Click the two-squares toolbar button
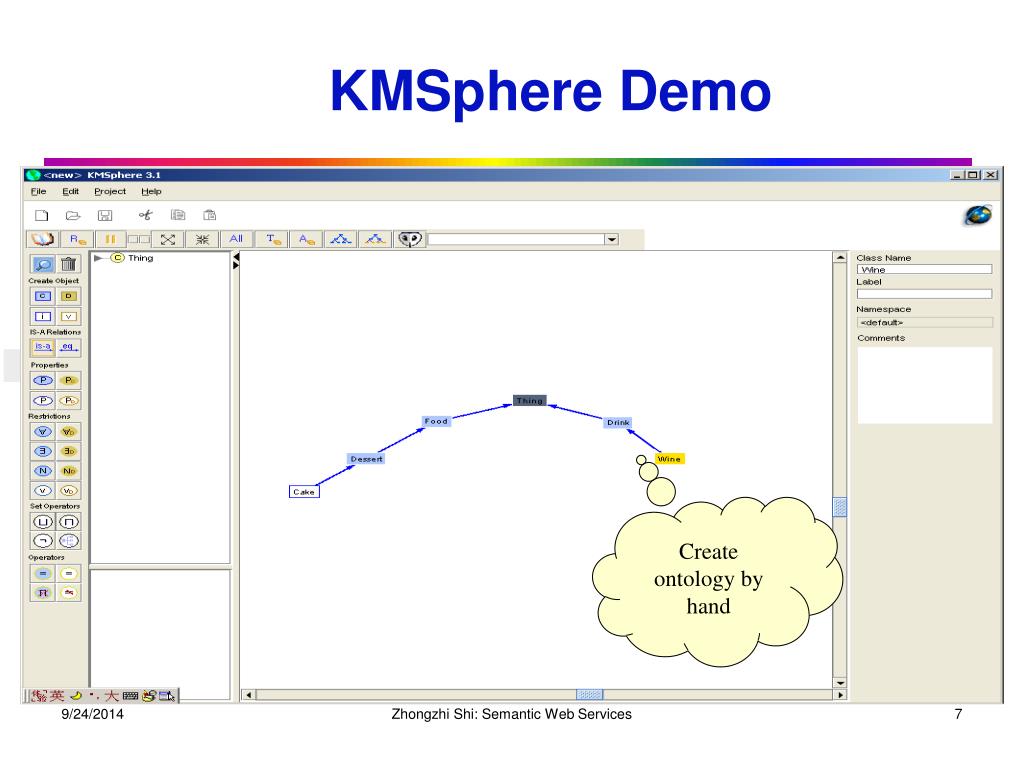Screen dimensions: 1024x768 pyautogui.click(x=138, y=240)
